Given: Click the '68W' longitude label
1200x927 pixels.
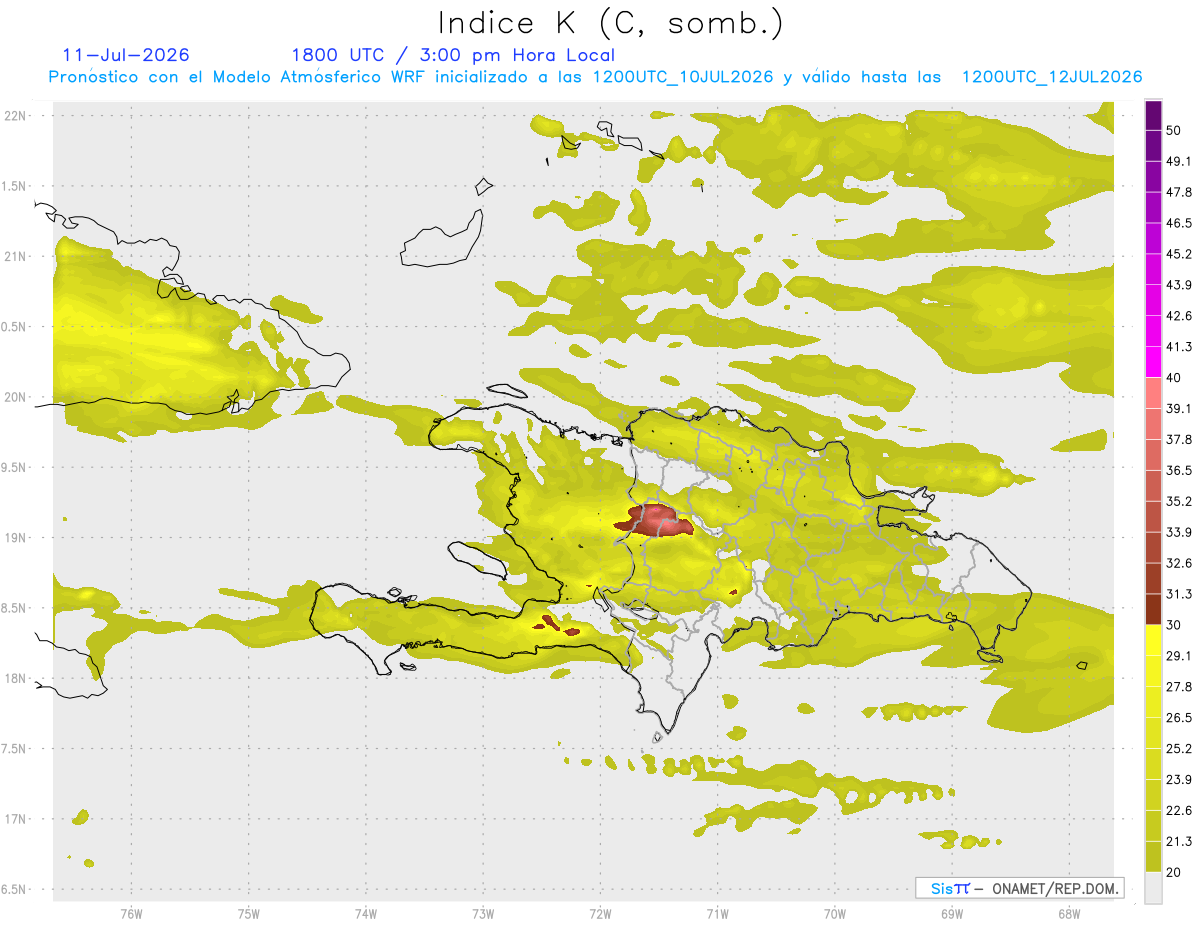Looking at the screenshot, I should click(x=1069, y=913).
